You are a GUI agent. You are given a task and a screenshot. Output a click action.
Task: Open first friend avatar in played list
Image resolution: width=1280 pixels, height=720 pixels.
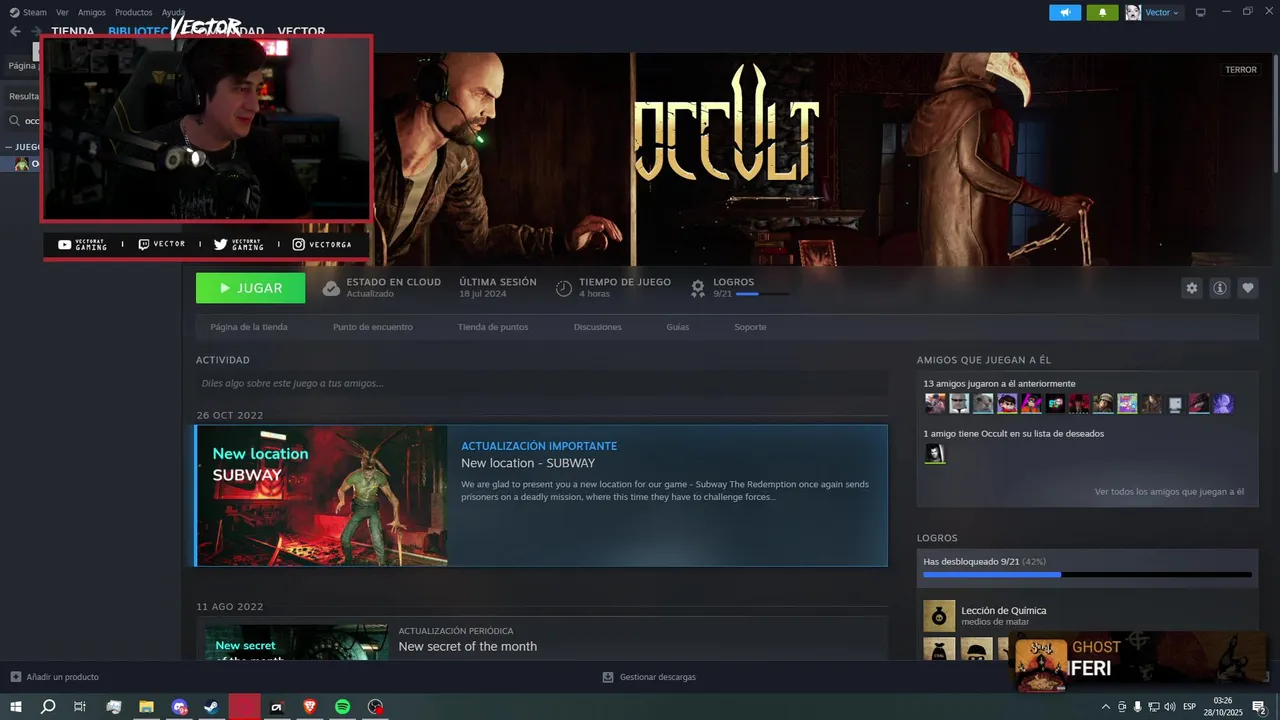[x=935, y=404]
